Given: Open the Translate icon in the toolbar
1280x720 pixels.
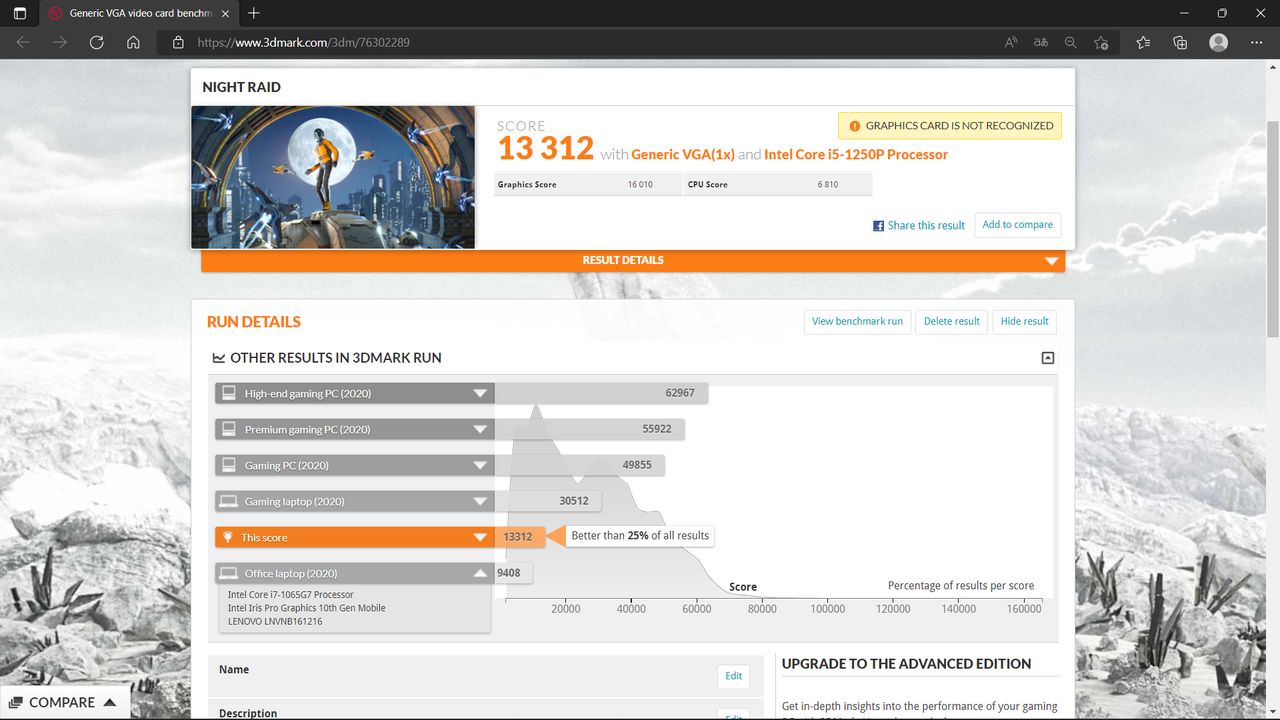Looking at the screenshot, I should tap(1040, 42).
